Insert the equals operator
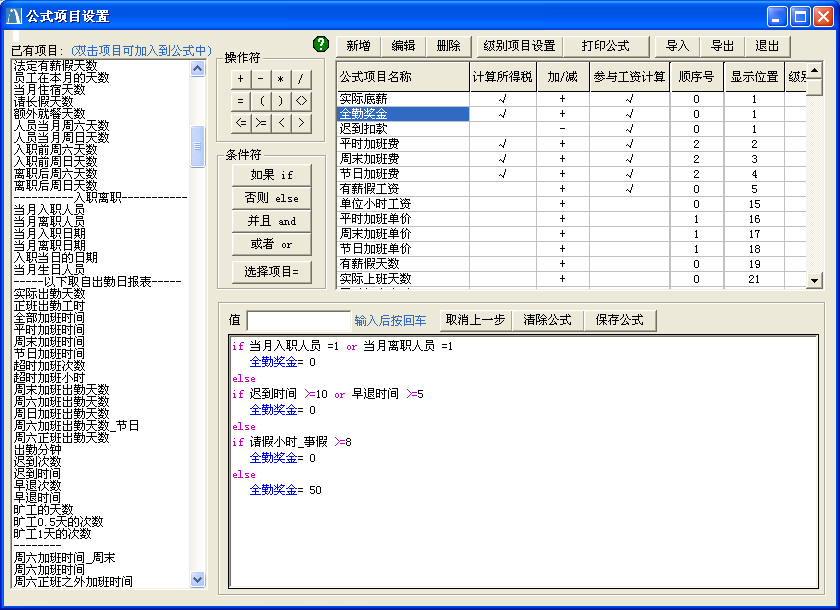This screenshot has height=610, width=840. click(241, 101)
